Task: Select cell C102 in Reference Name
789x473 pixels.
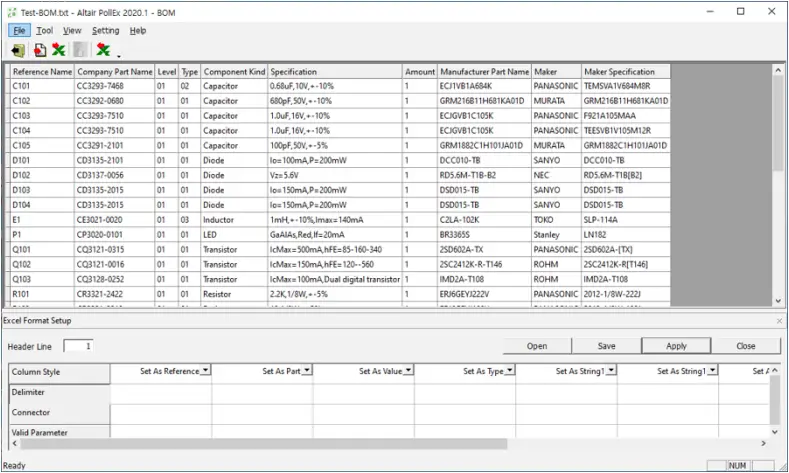Action: coord(42,101)
